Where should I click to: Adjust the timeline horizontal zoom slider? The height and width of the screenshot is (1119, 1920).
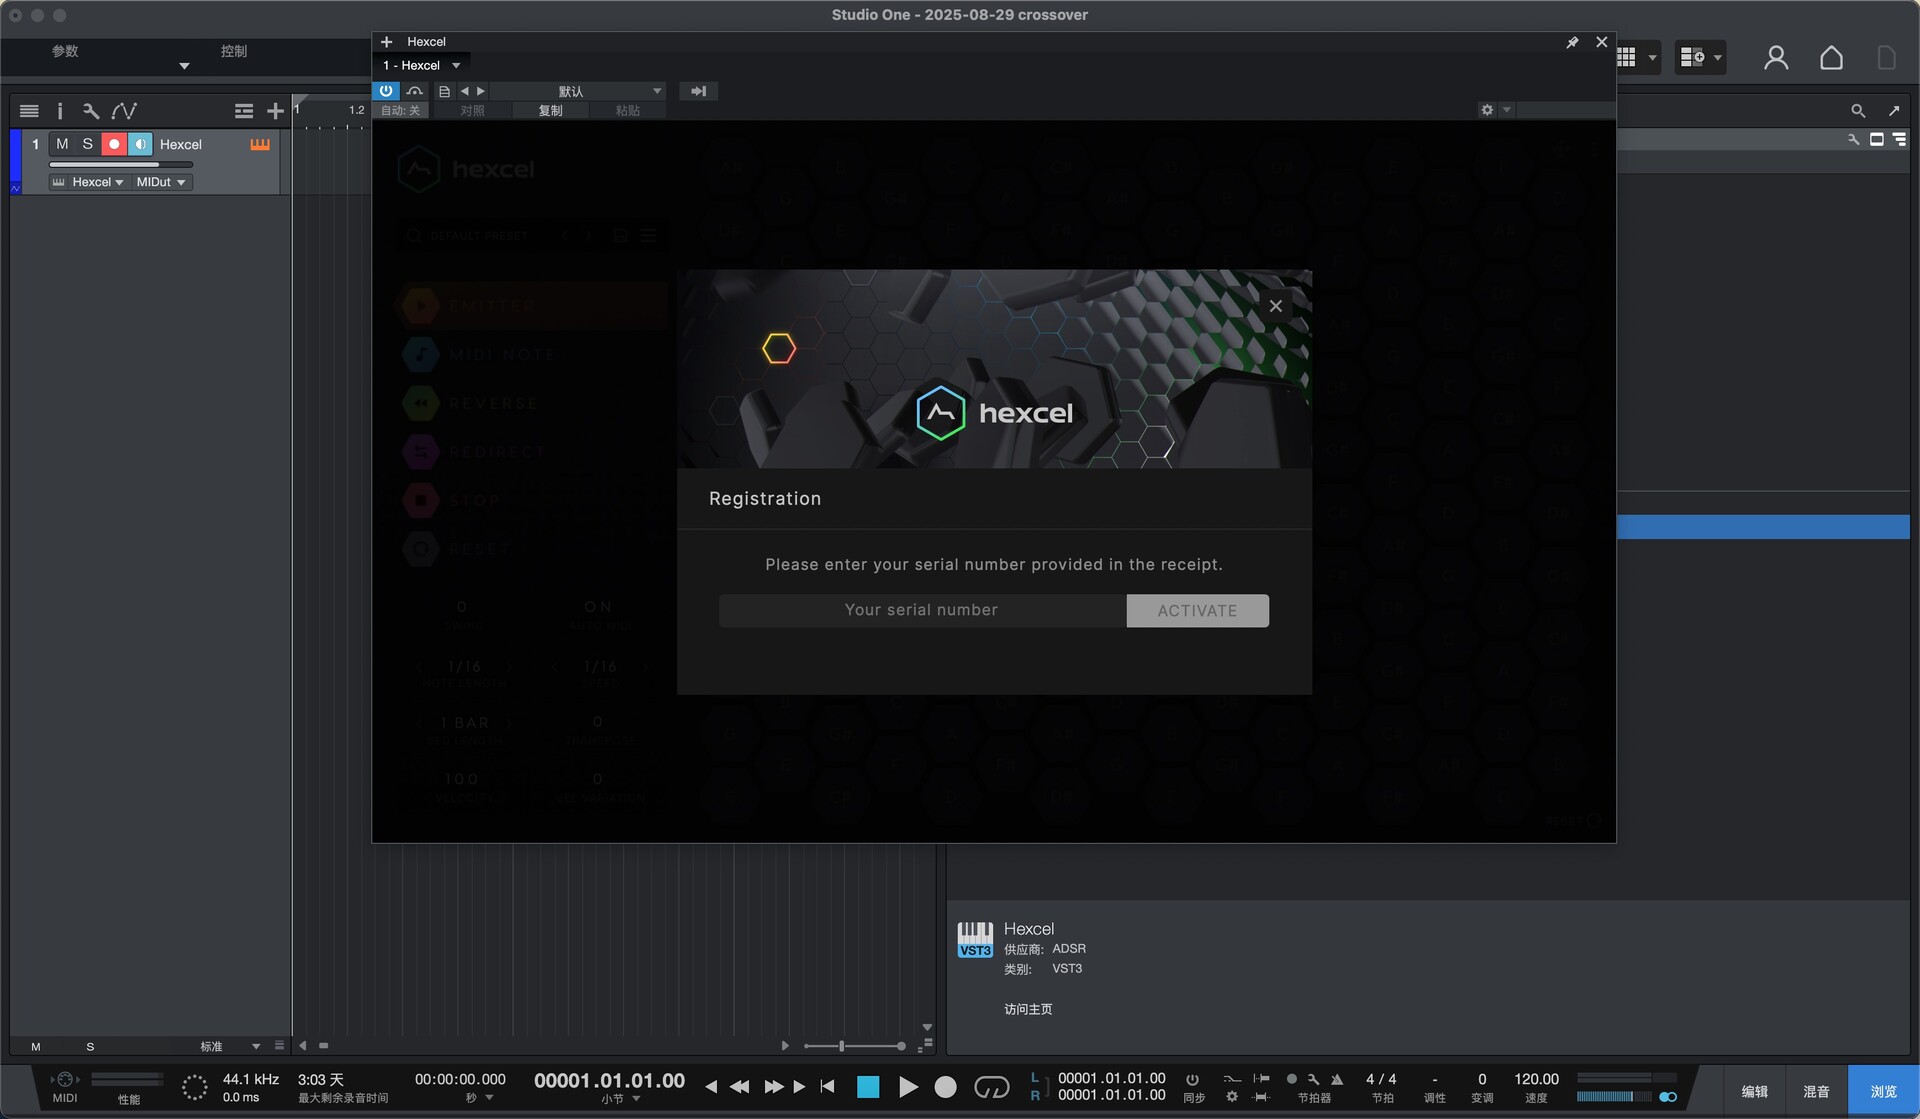pyautogui.click(x=855, y=1046)
